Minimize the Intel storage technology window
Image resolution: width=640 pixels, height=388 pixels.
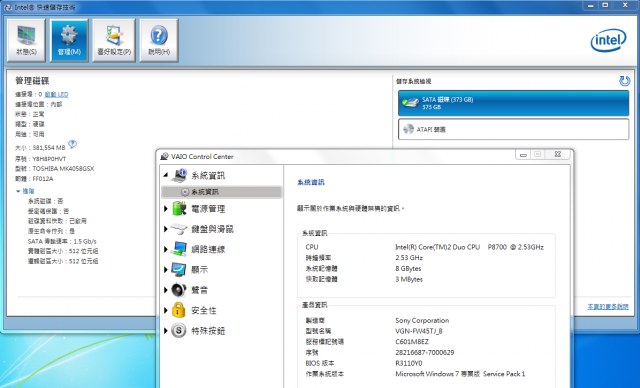point(591,5)
